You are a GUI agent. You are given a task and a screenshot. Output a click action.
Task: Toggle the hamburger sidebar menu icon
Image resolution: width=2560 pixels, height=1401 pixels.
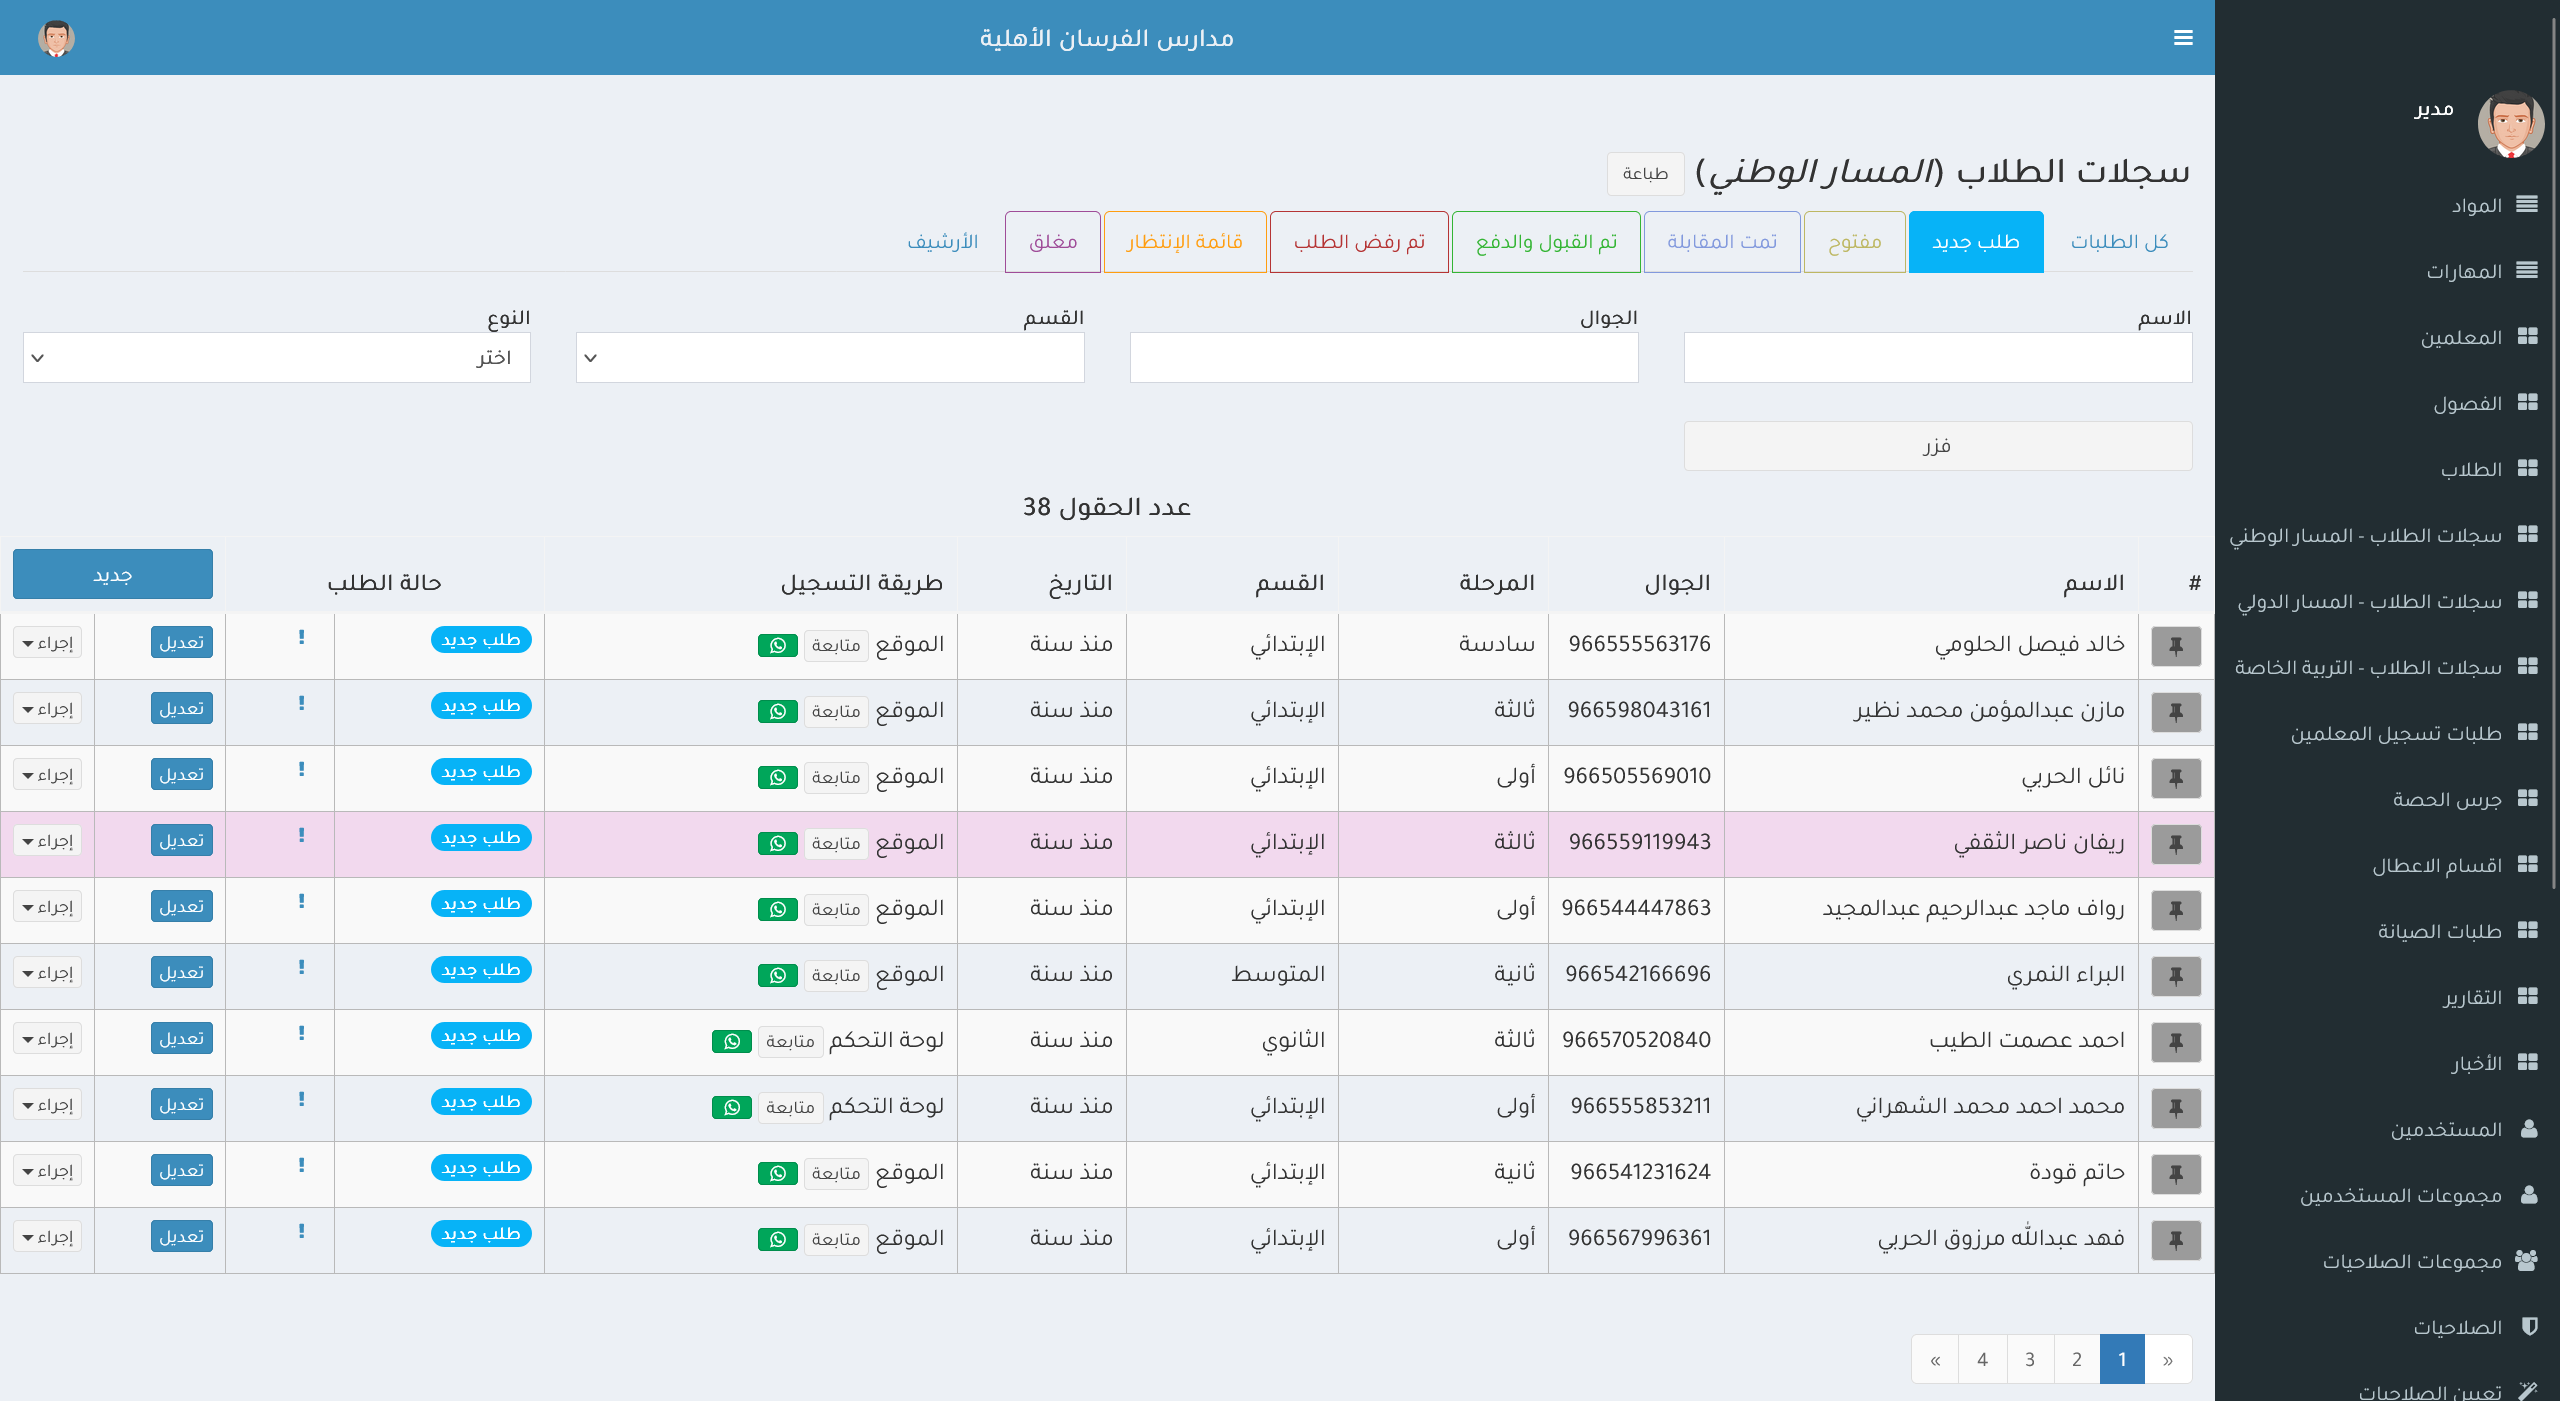[2183, 37]
